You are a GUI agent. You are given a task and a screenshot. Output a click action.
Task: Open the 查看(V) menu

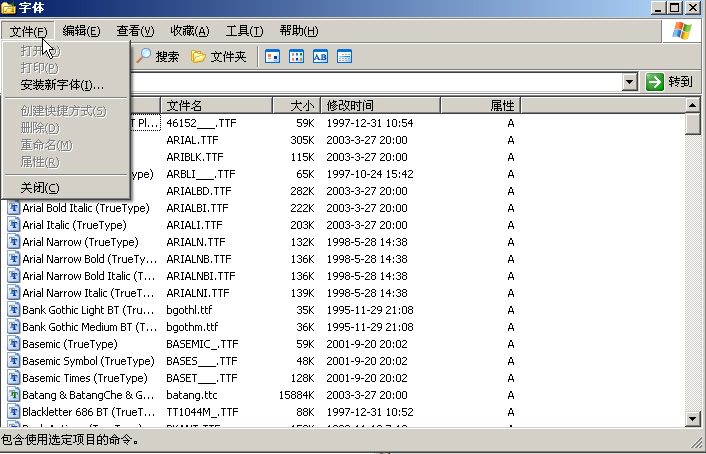(x=135, y=31)
